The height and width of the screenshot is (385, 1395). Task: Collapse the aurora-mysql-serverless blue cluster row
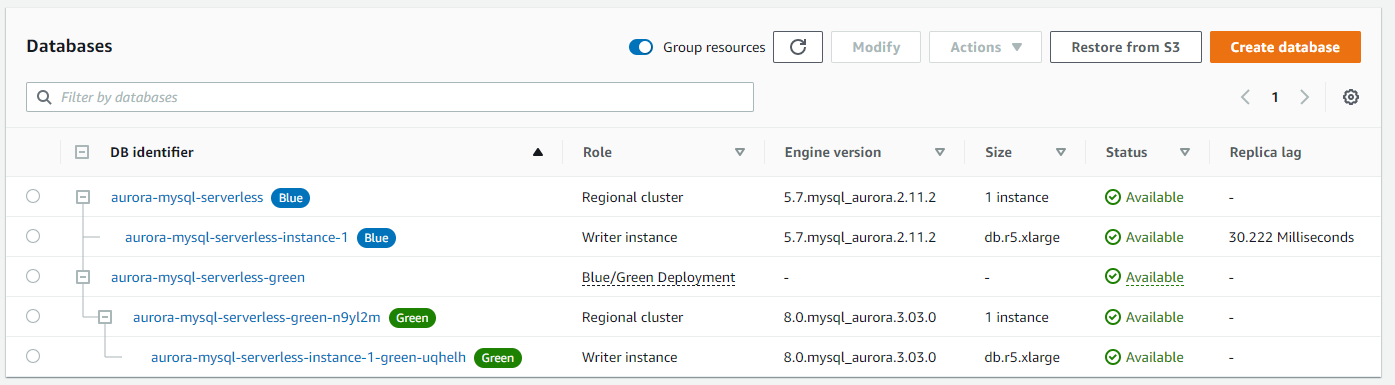click(84, 197)
